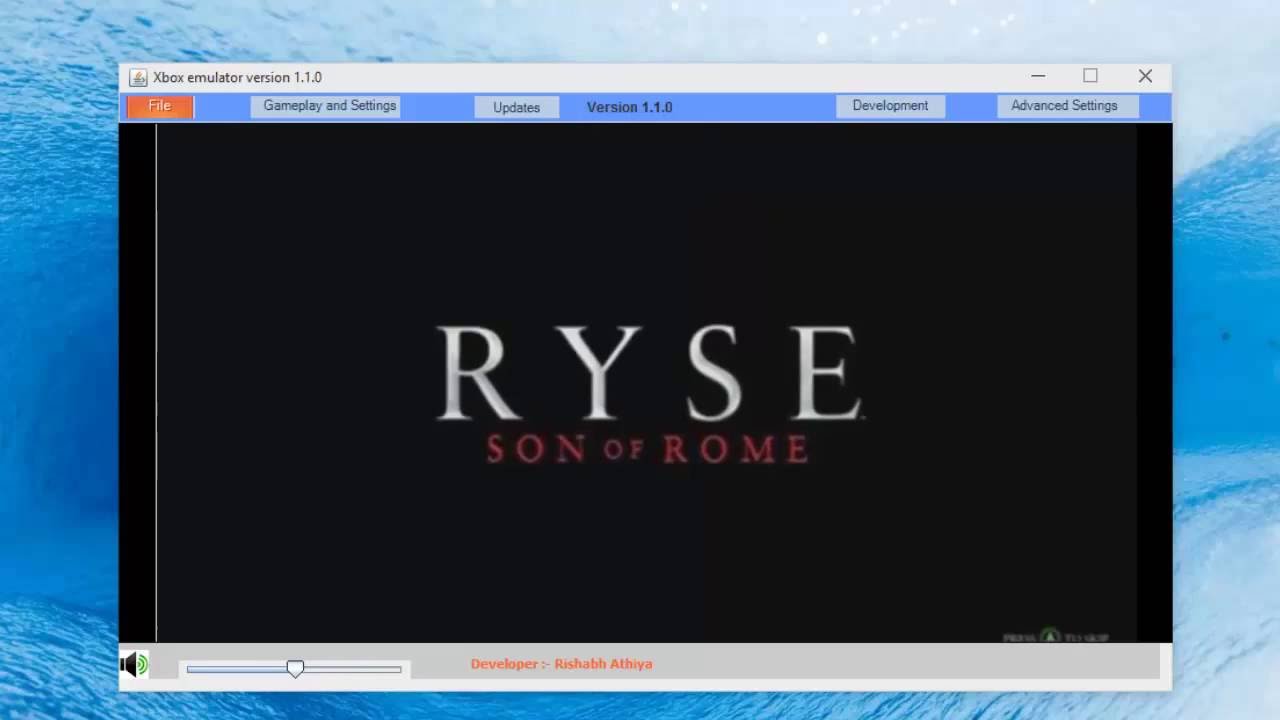Mute sound with the speaker icon
Viewport: 1280px width, 720px height.
click(134, 664)
